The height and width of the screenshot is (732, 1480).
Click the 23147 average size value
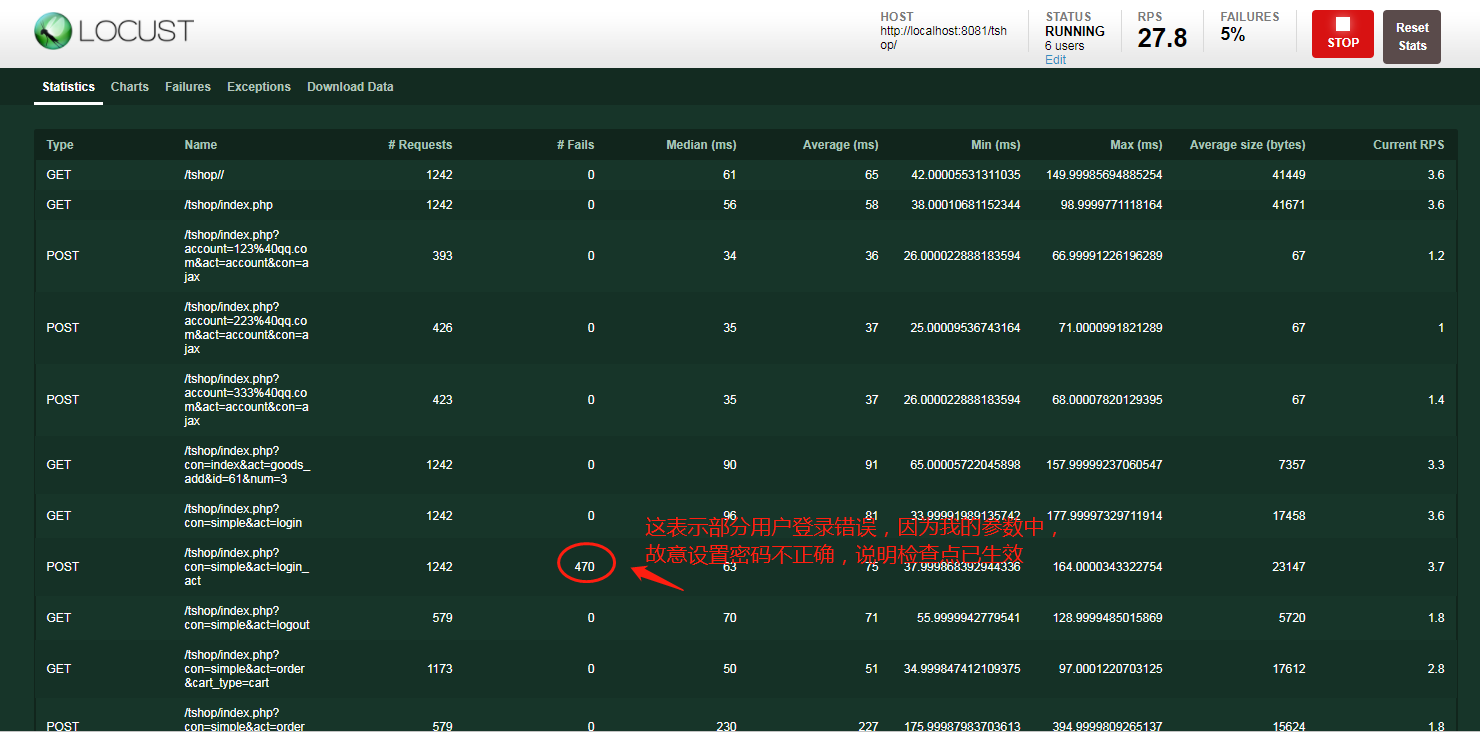1289,567
